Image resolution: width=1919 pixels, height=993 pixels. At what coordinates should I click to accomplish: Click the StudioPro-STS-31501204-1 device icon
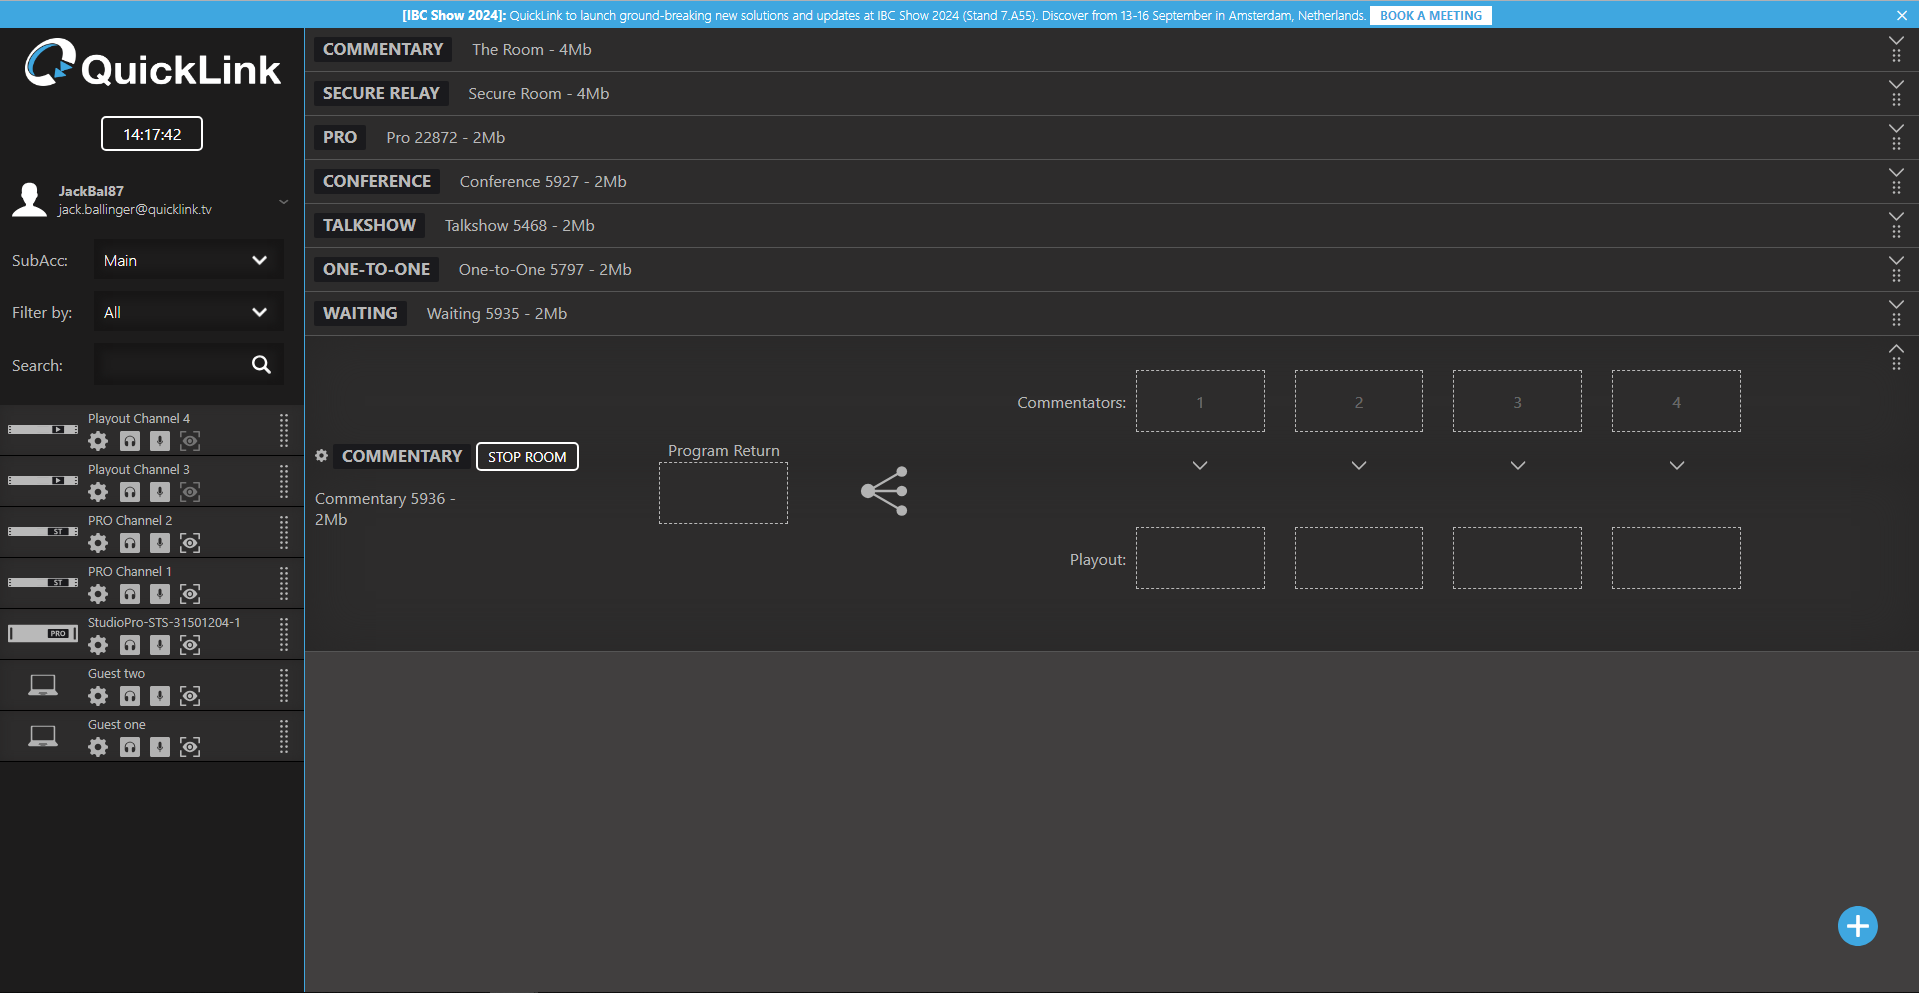point(43,634)
